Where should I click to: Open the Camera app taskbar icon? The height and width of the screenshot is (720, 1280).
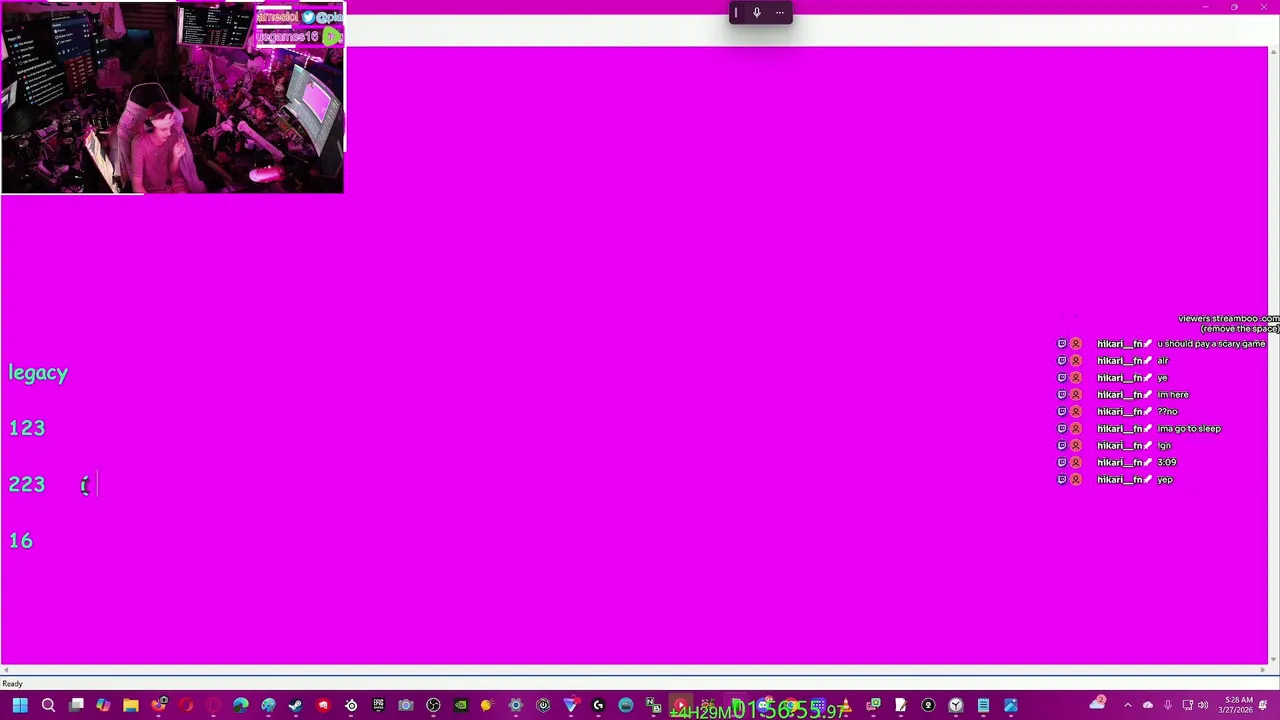click(405, 706)
